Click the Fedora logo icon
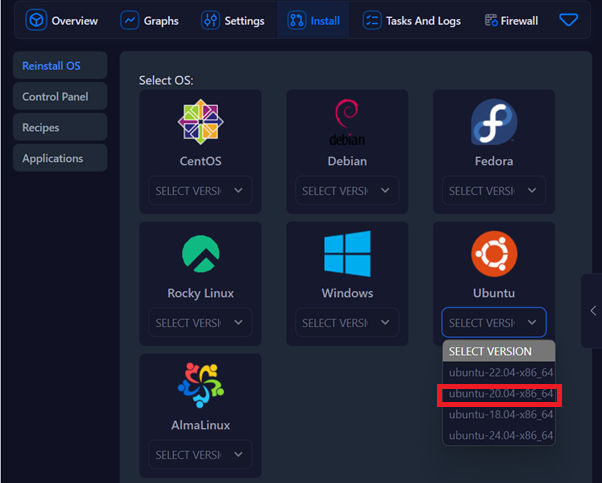This screenshot has width=602, height=483. [494, 122]
